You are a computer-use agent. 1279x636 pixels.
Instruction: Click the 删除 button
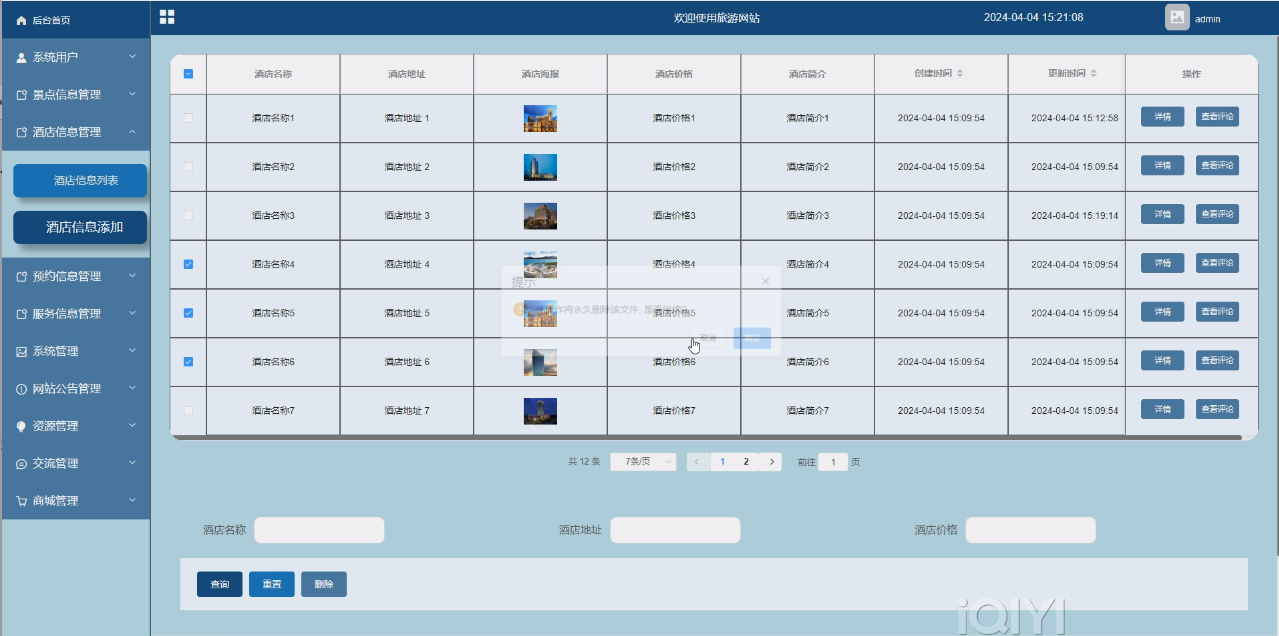324,584
